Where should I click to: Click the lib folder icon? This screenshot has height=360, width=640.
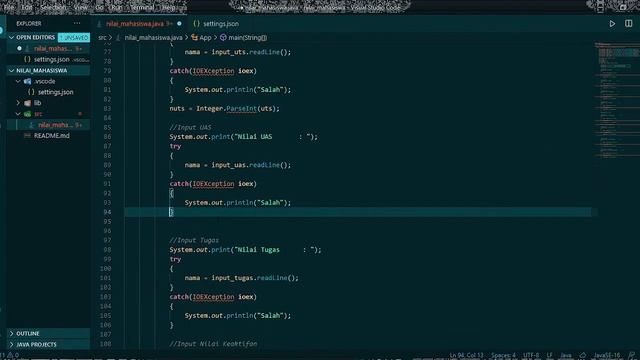click(x=27, y=103)
